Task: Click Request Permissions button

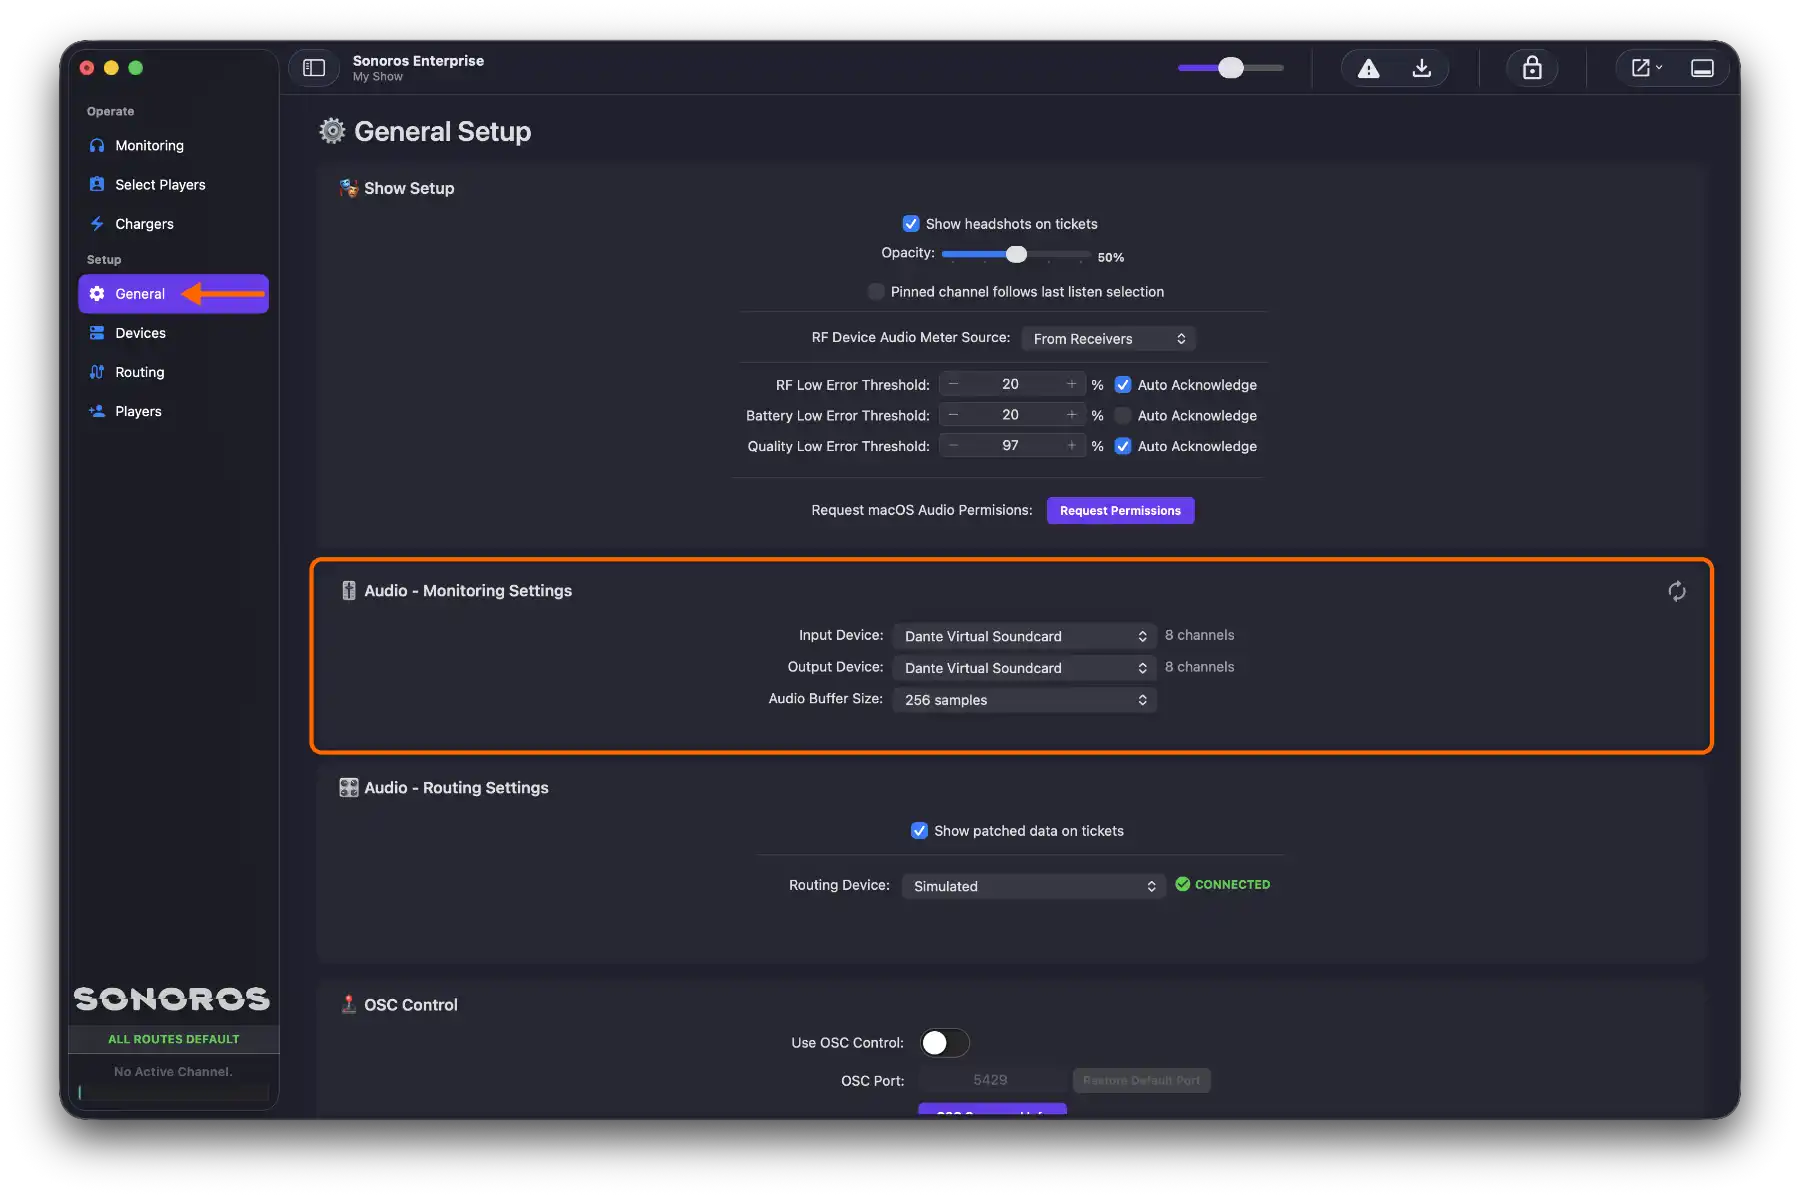Action: click(1120, 511)
